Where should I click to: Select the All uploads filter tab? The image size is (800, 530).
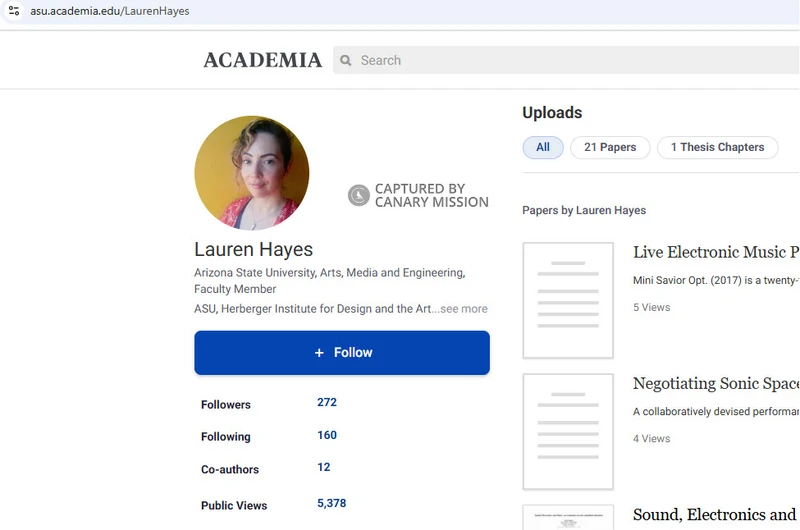(543, 147)
